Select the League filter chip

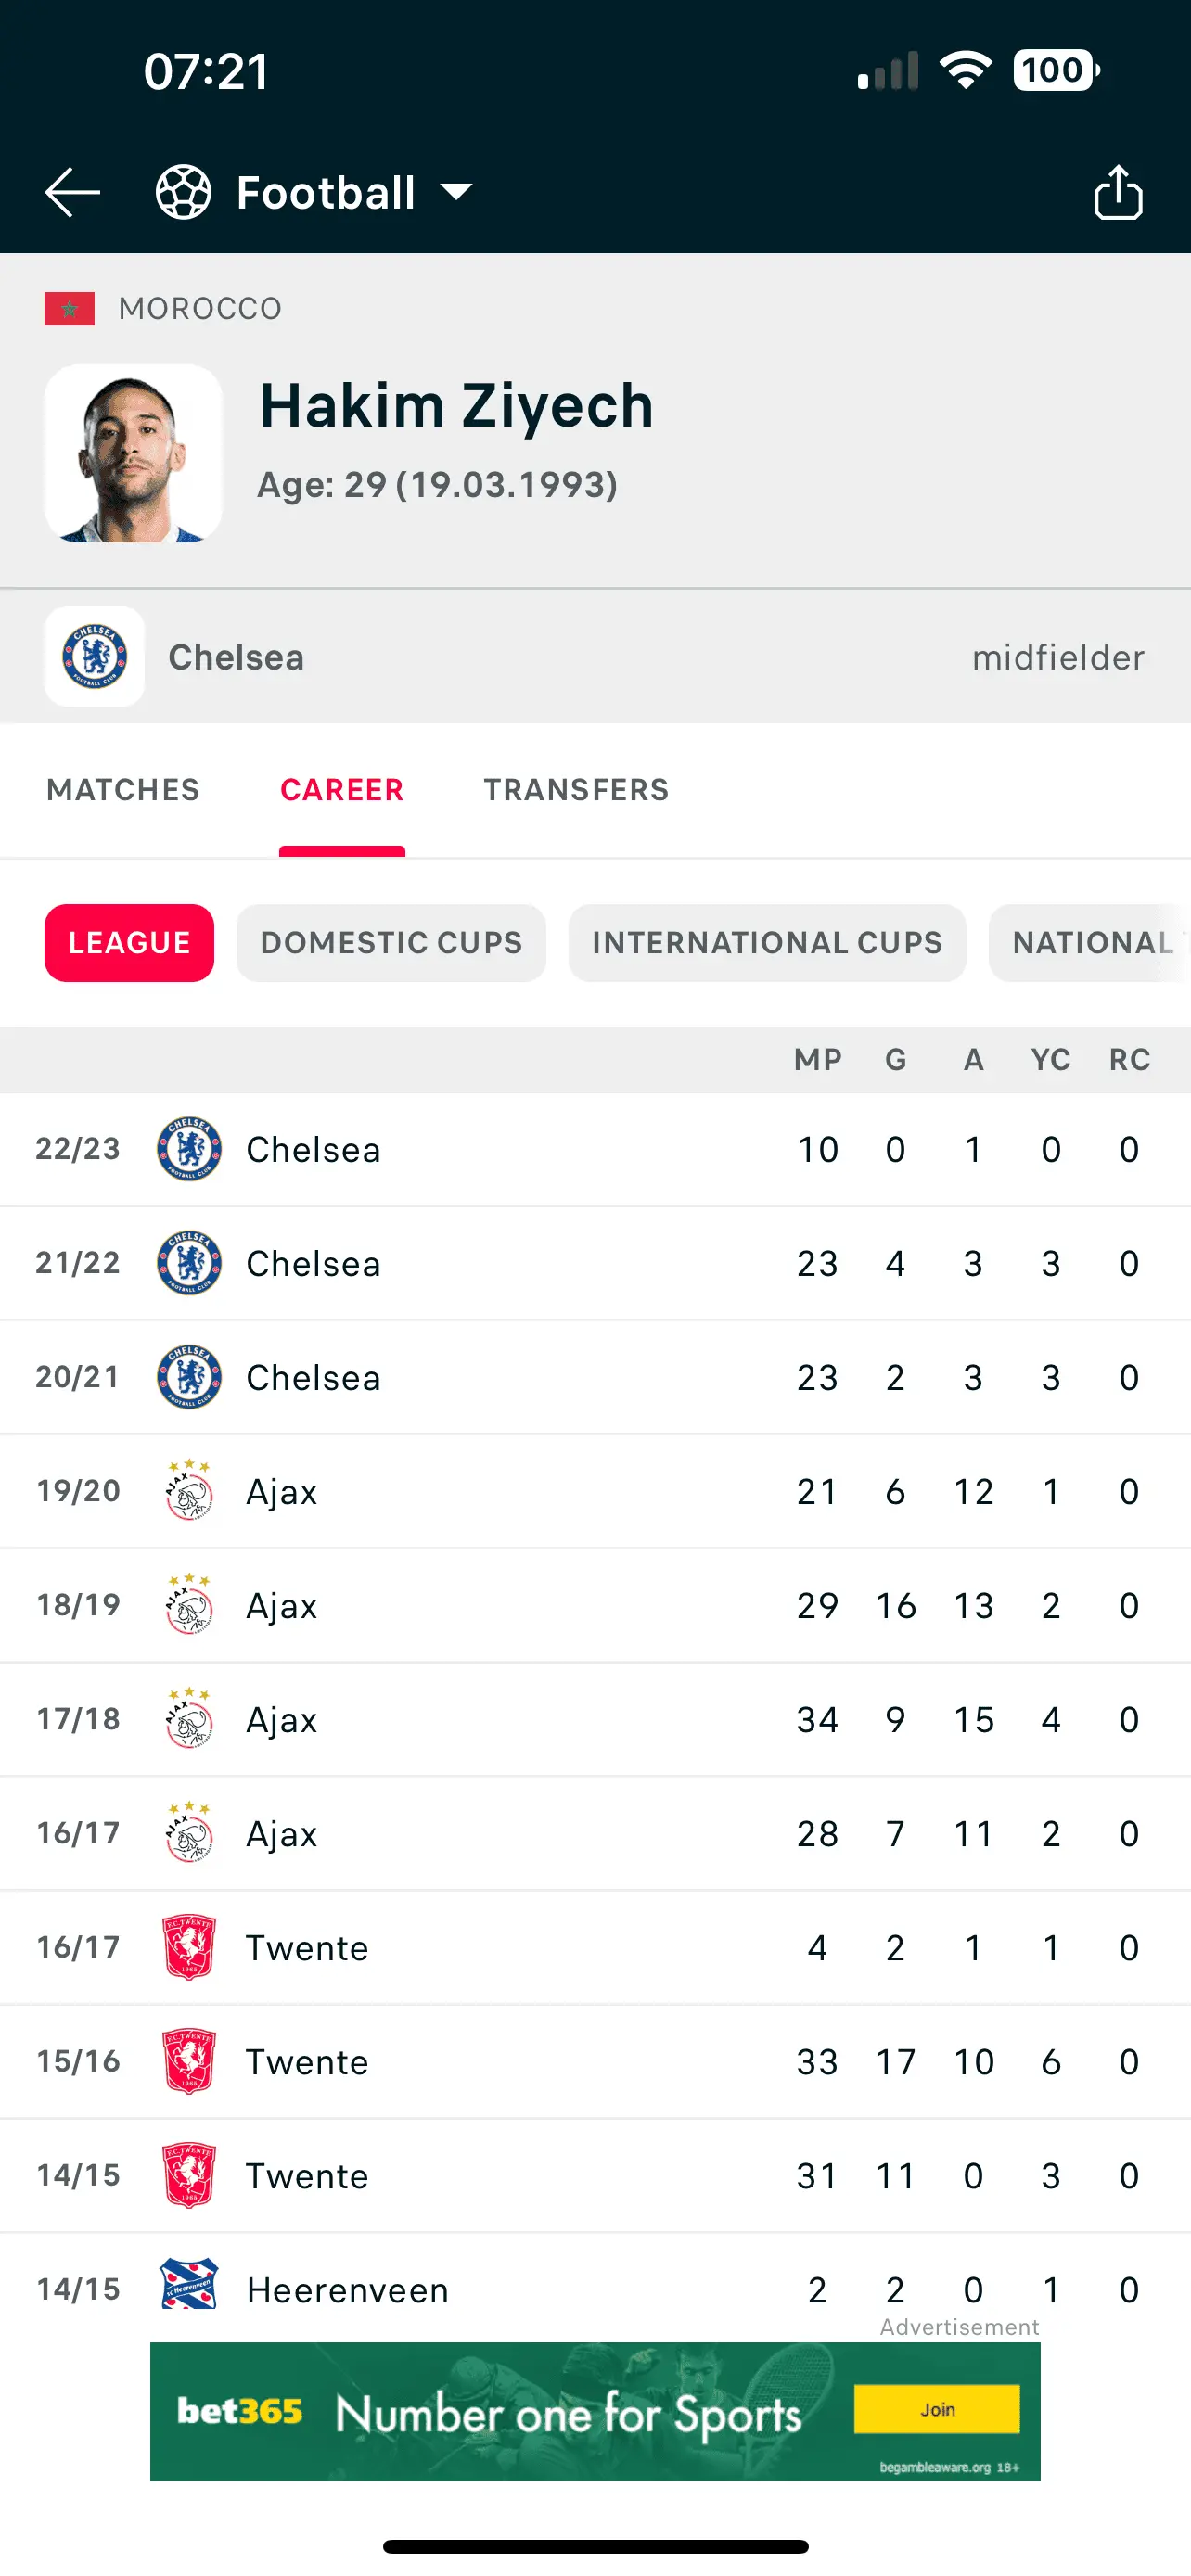tap(129, 943)
